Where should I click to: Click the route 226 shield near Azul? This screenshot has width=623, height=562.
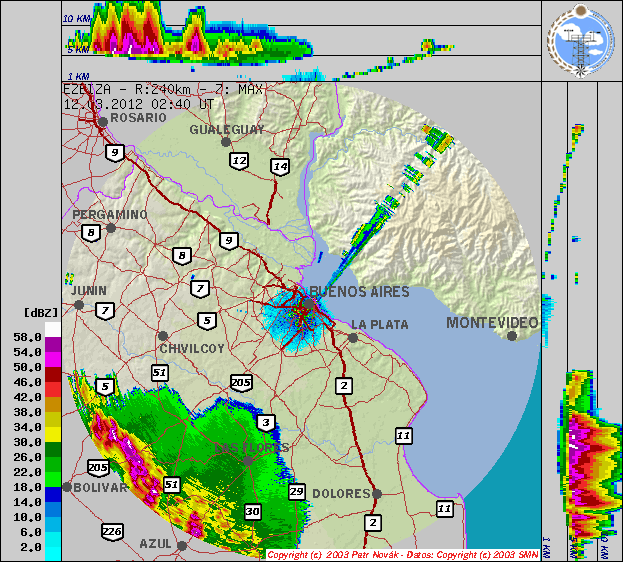(112, 532)
